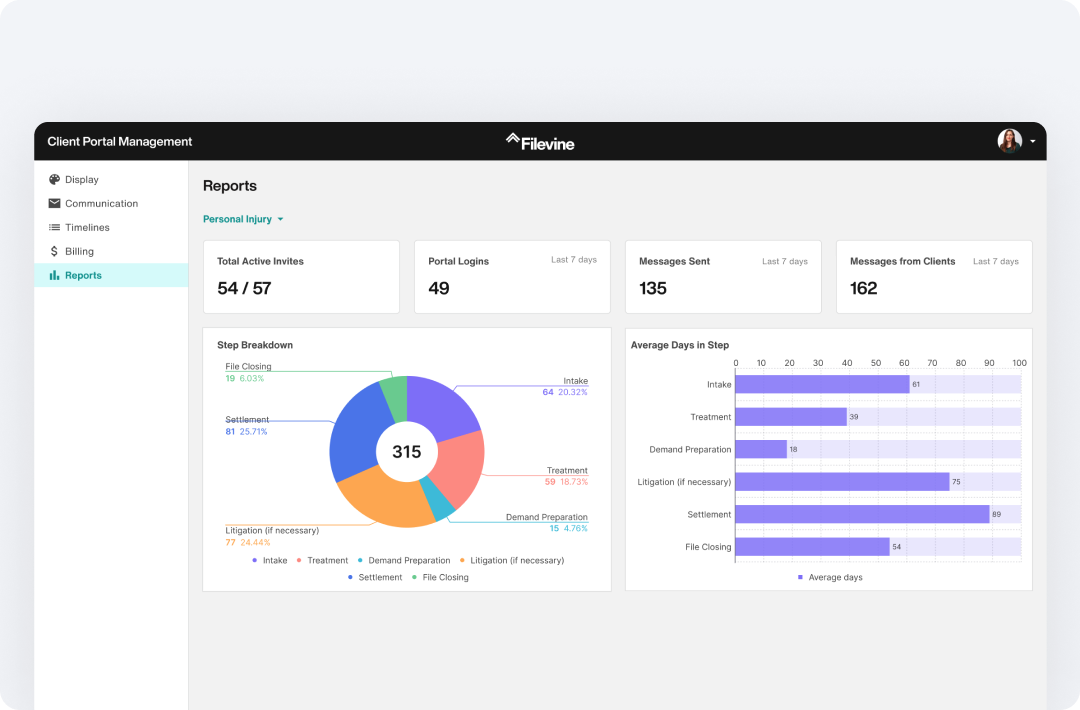This screenshot has height=710, width=1080.
Task: Open the account menu dropdown arrow
Action: click(x=1033, y=142)
